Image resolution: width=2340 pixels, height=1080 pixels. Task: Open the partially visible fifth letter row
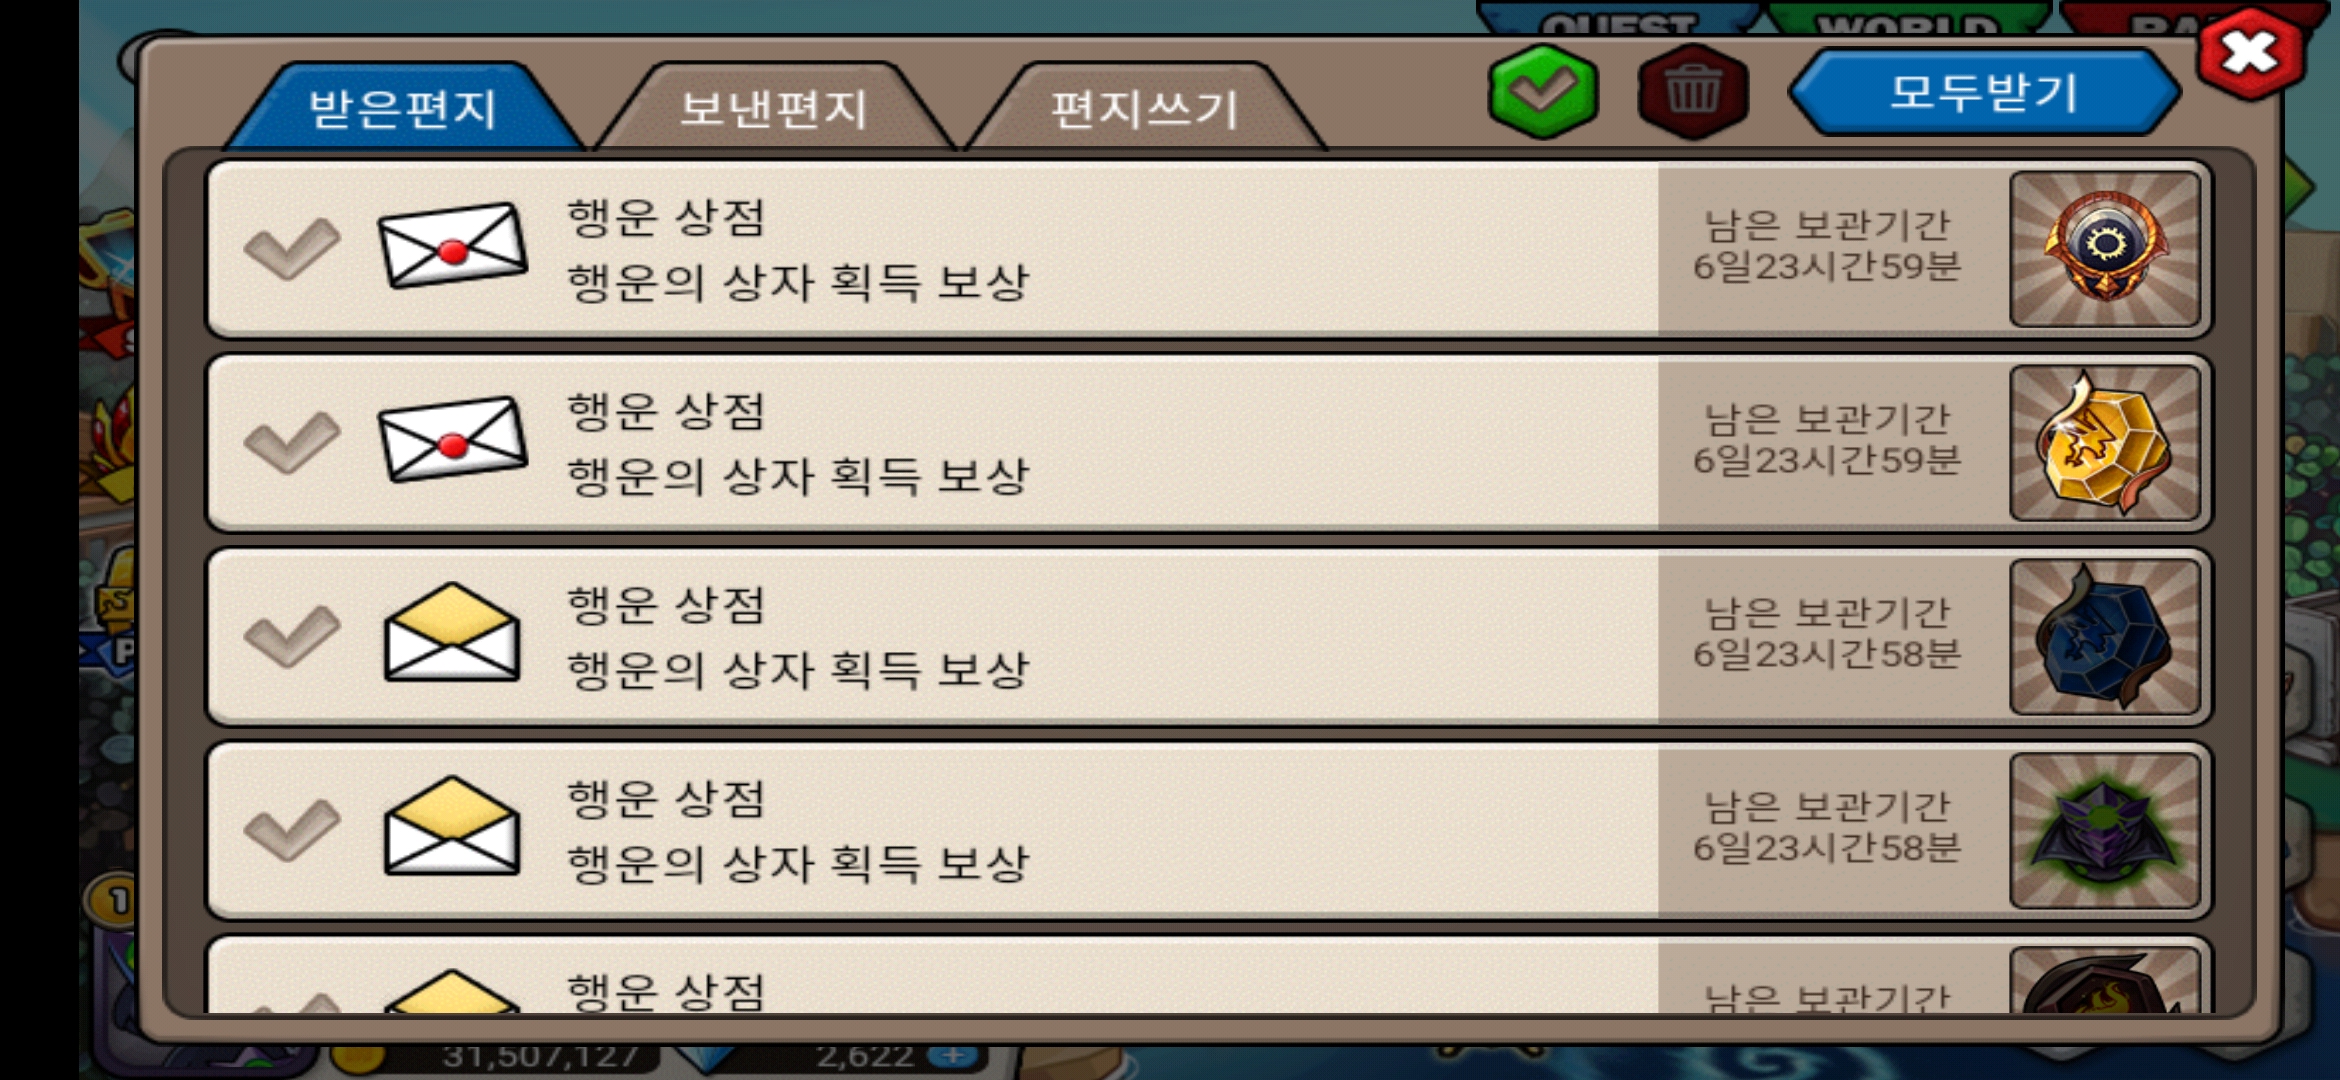(x=1208, y=975)
